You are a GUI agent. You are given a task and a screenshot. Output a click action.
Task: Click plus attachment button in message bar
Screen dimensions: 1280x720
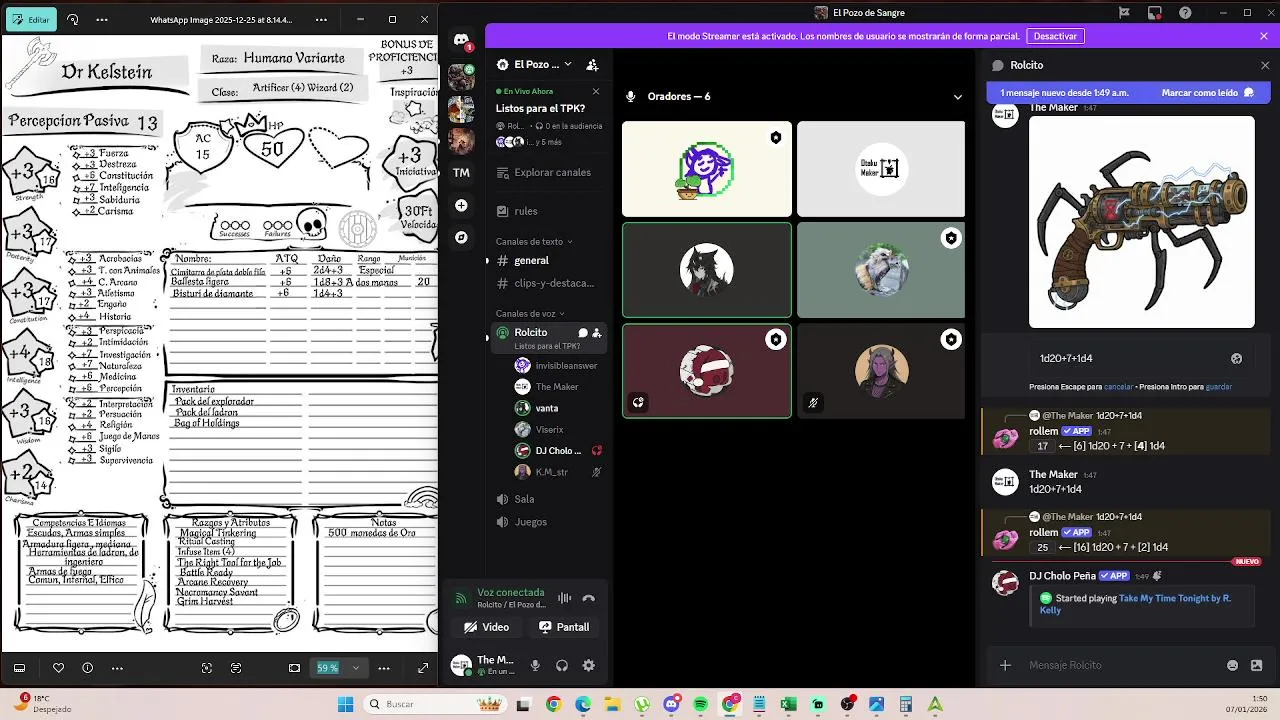[1005, 665]
